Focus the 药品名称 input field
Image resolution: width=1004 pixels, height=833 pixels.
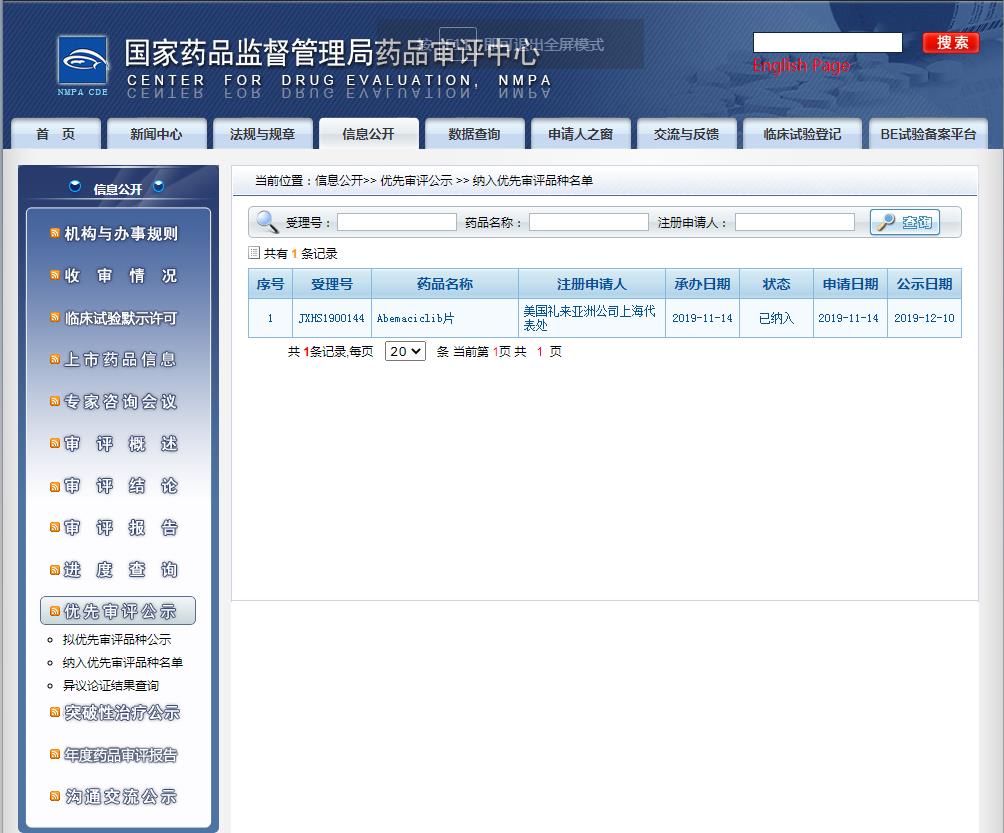coord(589,222)
